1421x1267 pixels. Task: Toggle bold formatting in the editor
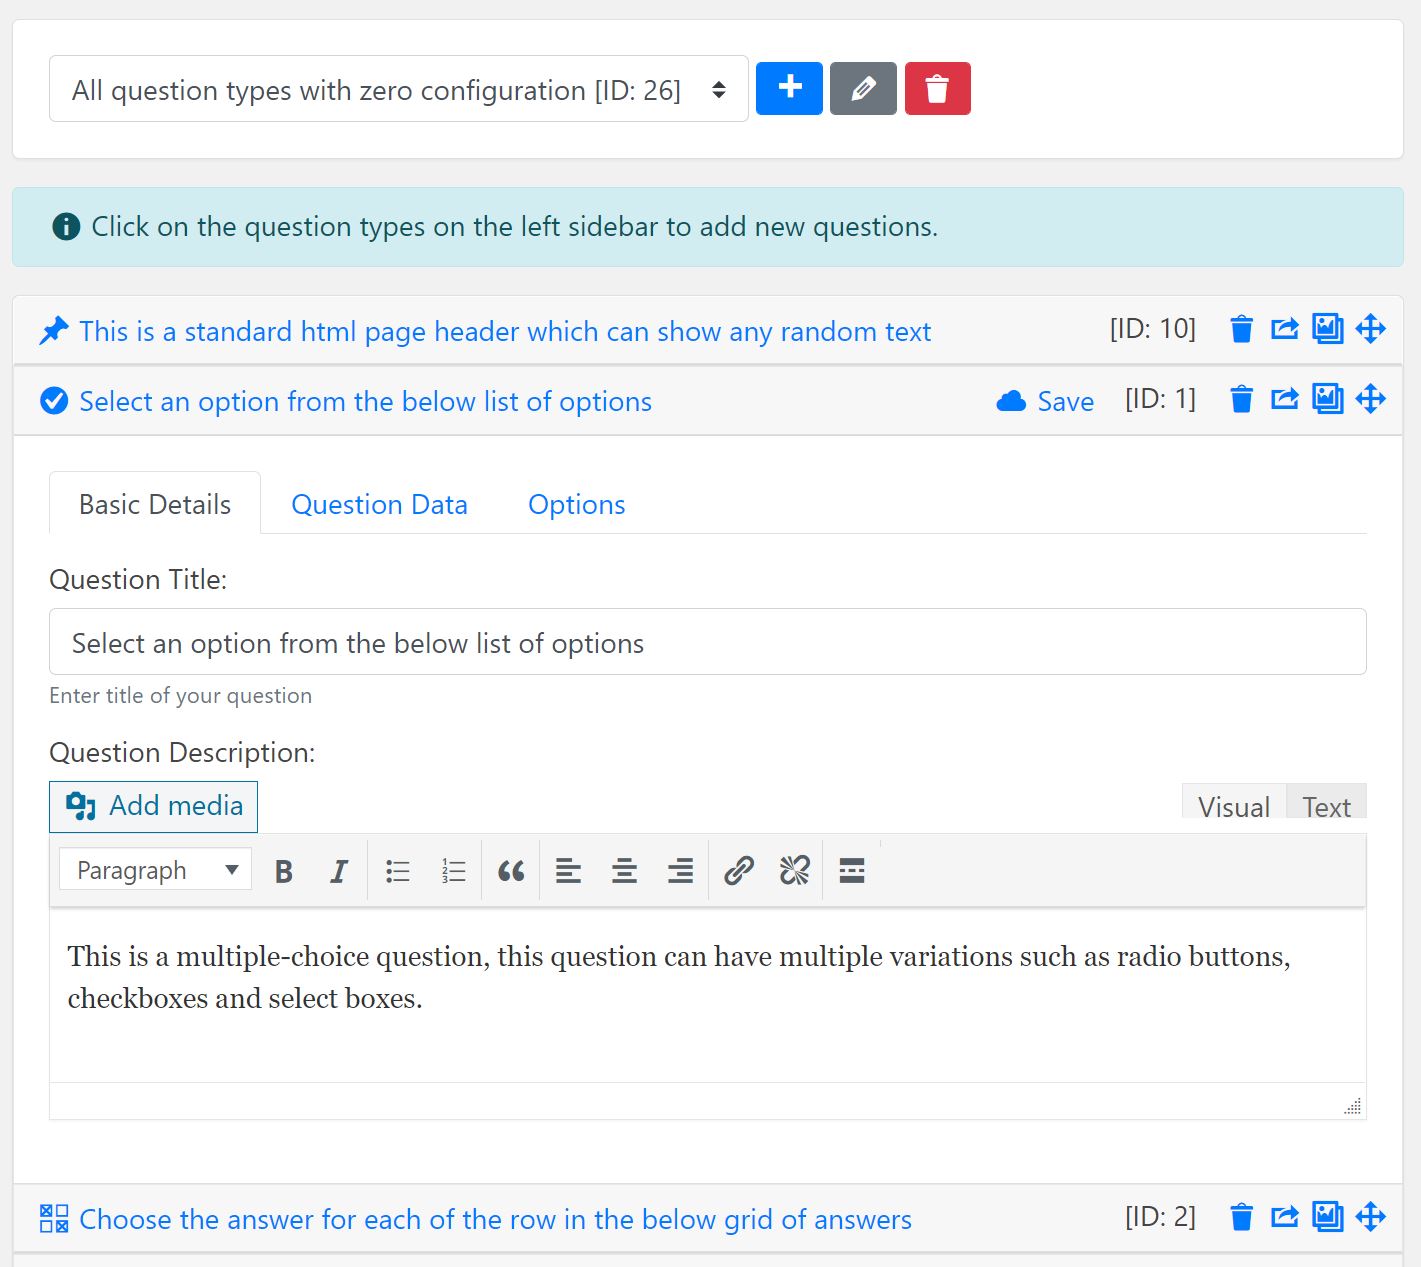click(284, 871)
